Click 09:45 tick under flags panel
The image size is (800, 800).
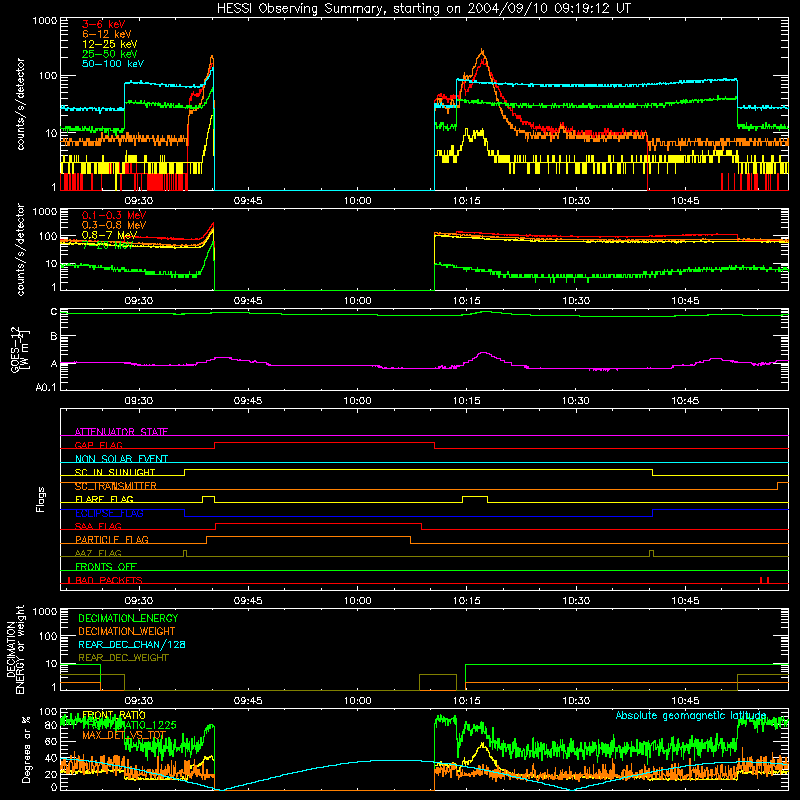(248, 601)
